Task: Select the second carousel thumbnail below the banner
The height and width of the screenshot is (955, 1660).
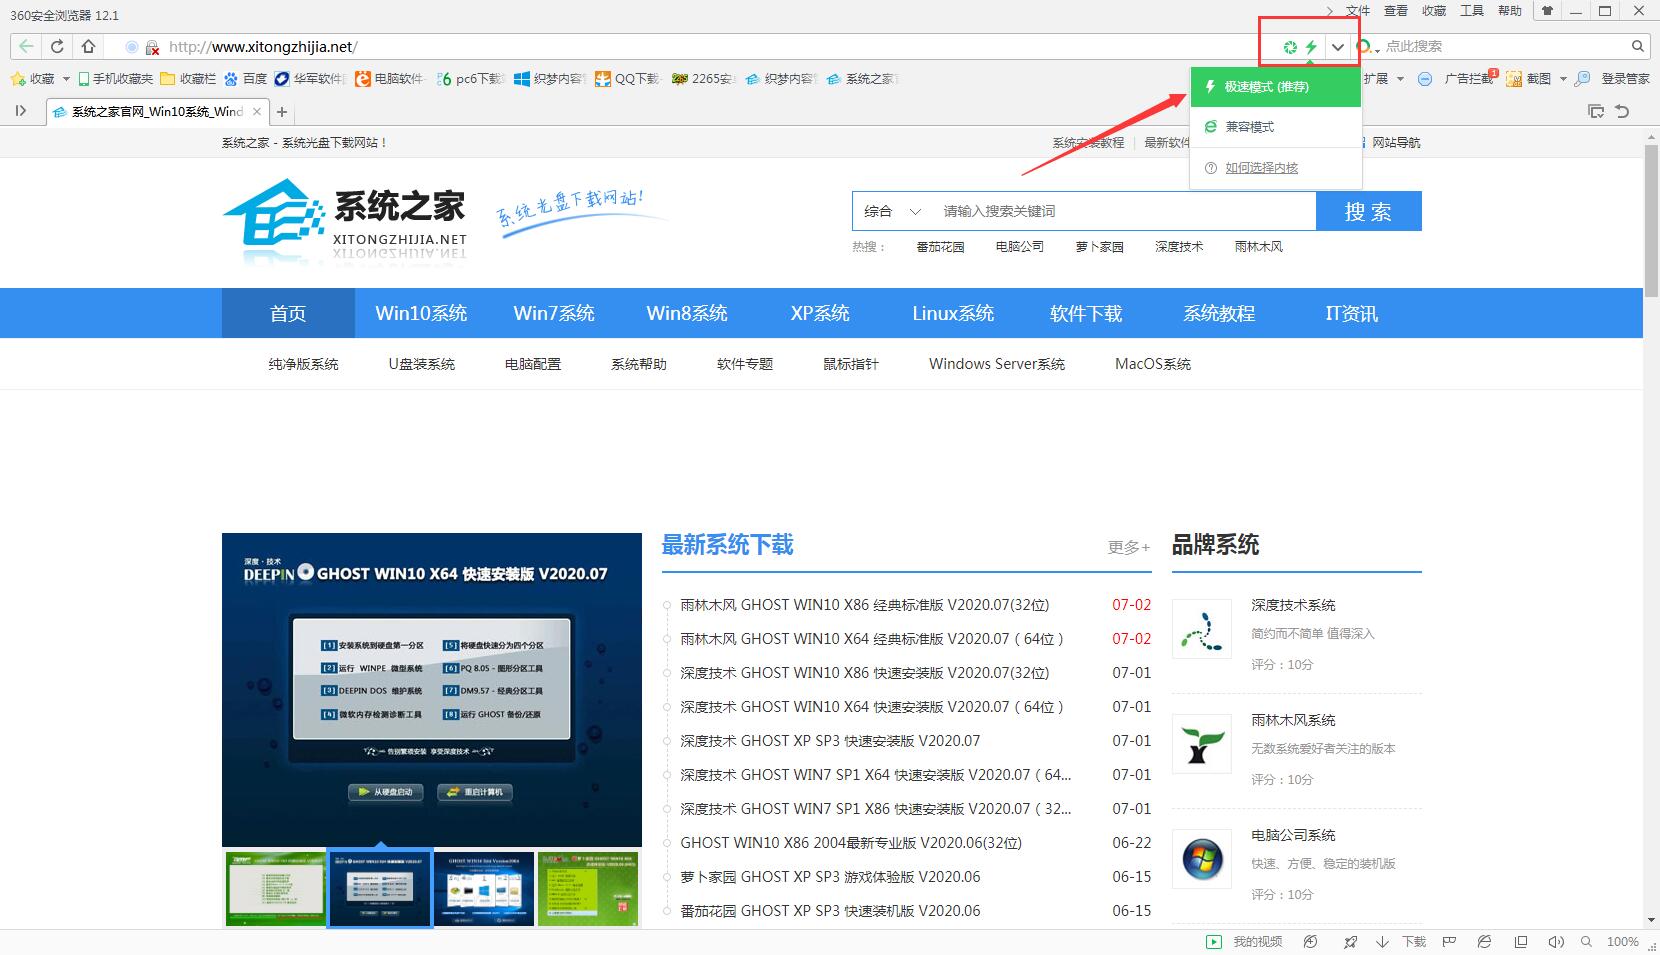Action: 379,889
